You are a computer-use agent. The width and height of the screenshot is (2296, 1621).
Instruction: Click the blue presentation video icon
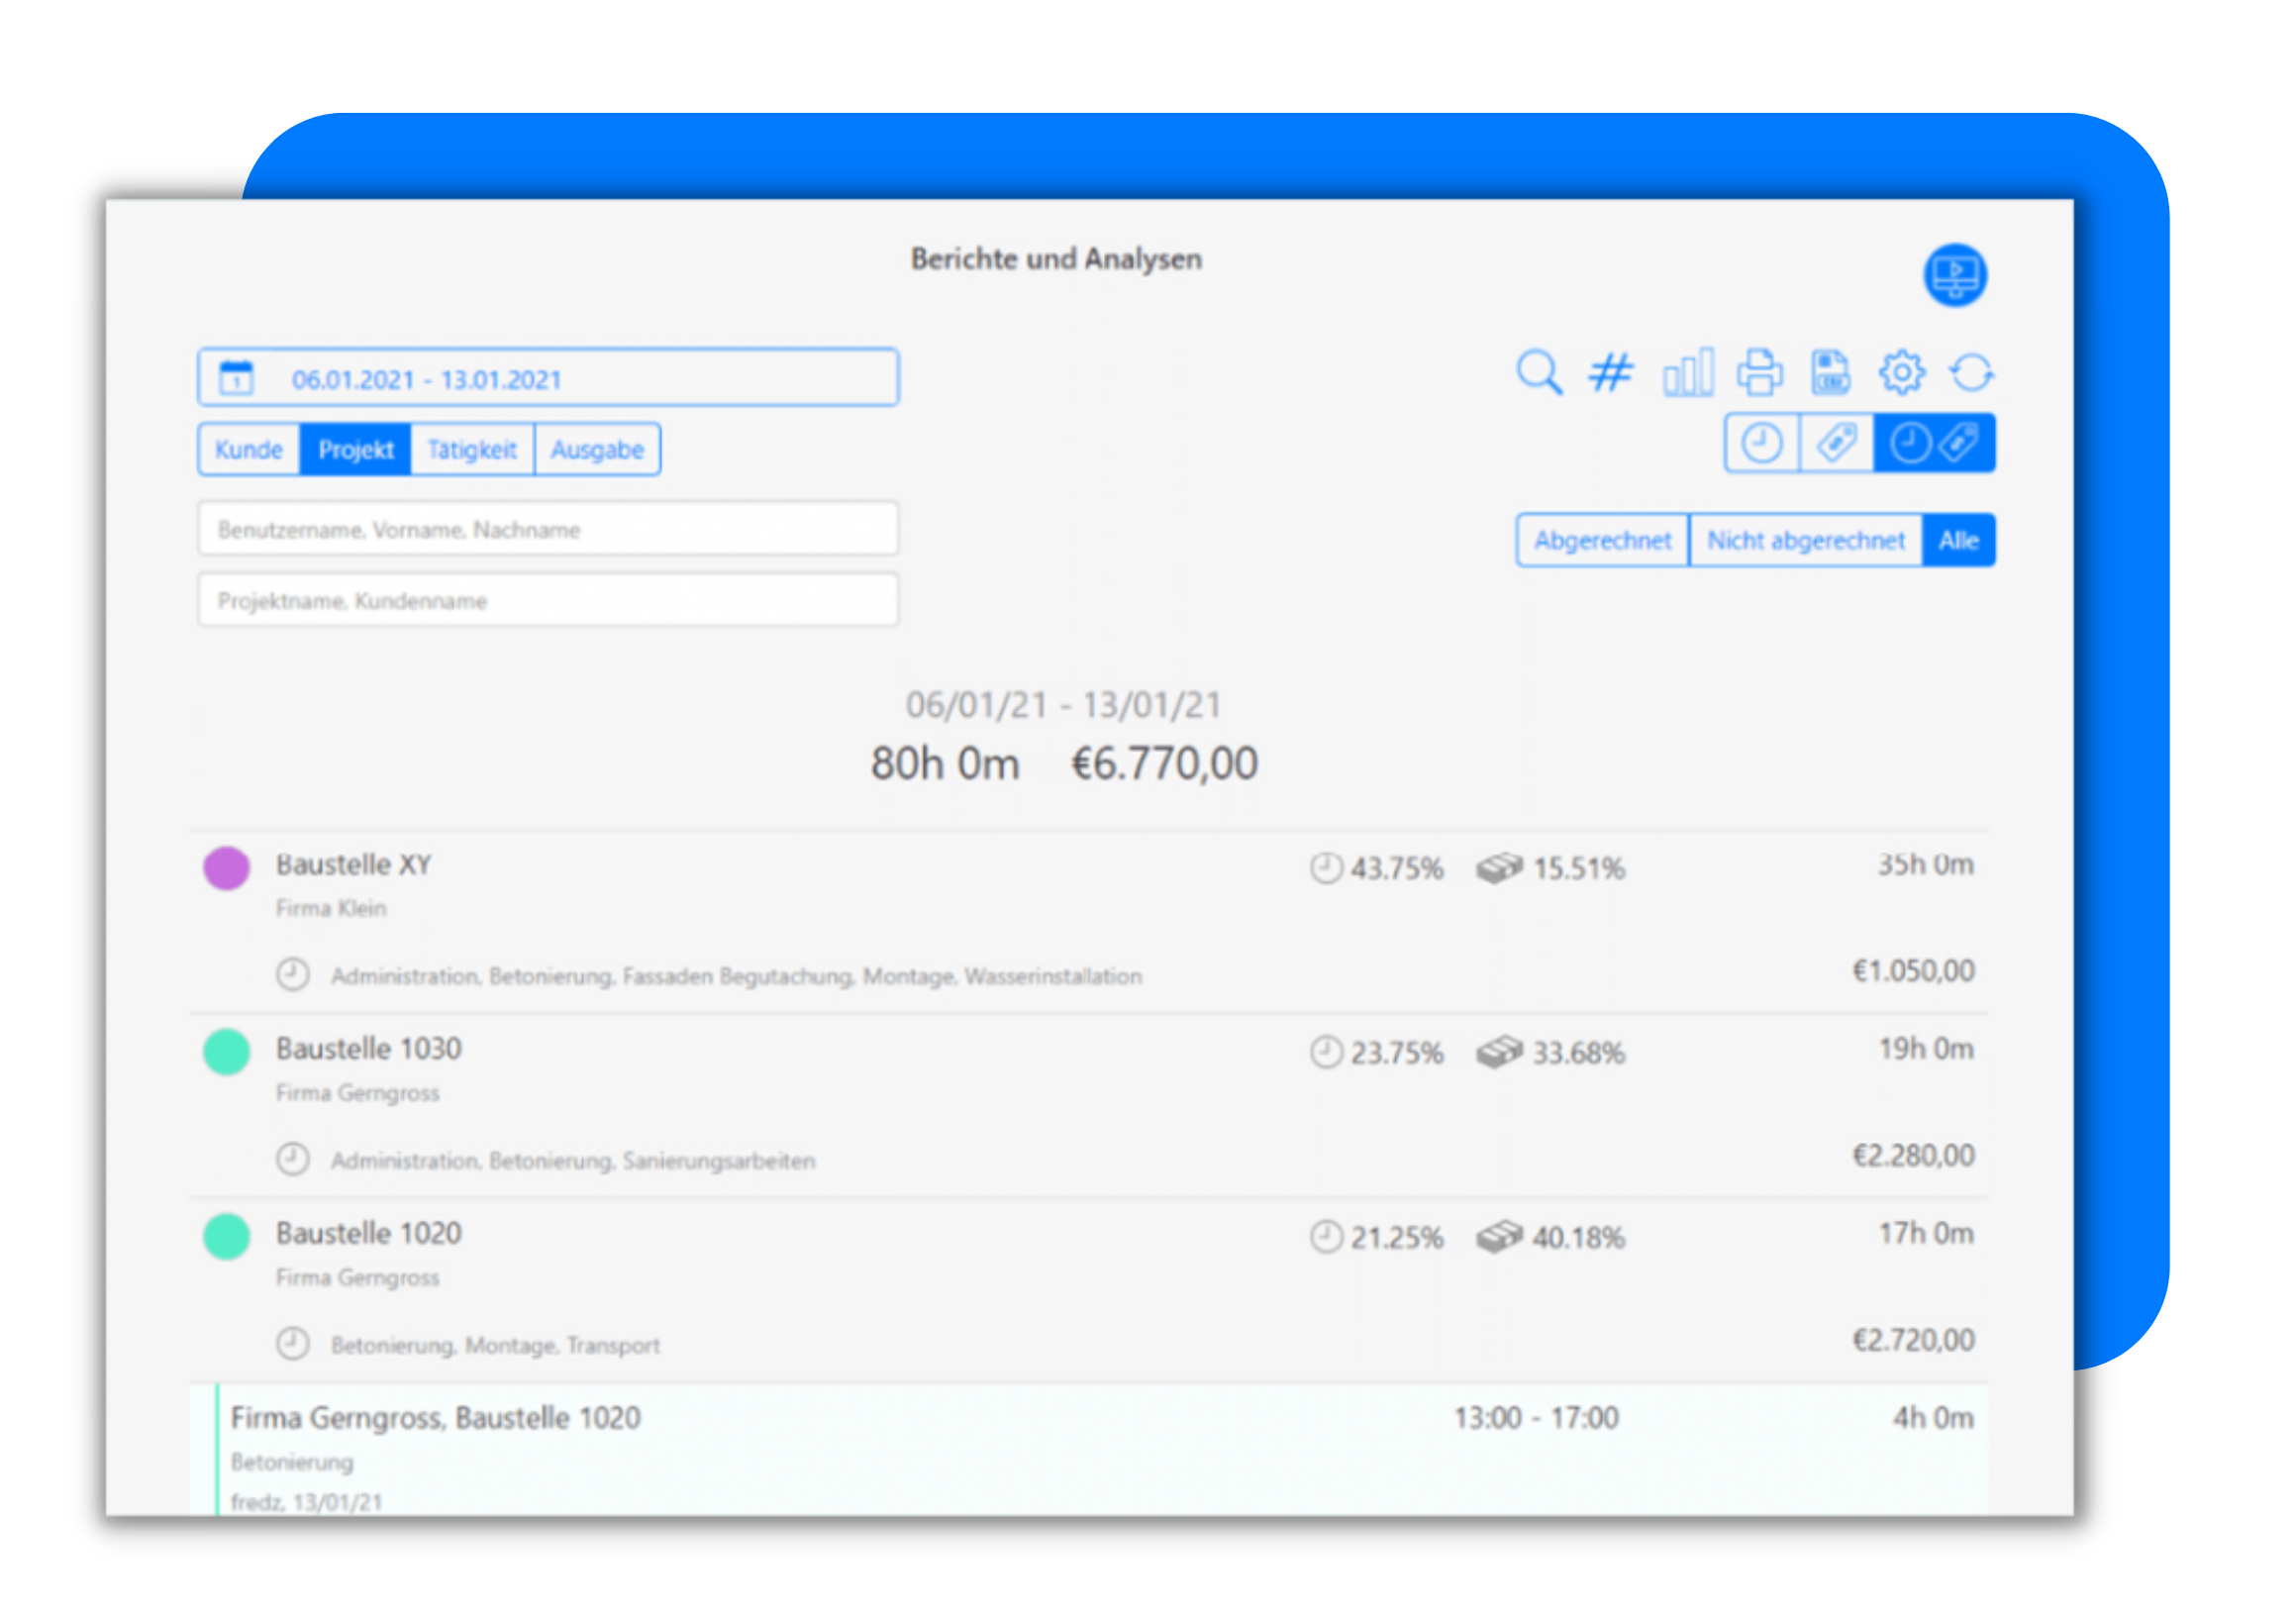tap(1955, 275)
